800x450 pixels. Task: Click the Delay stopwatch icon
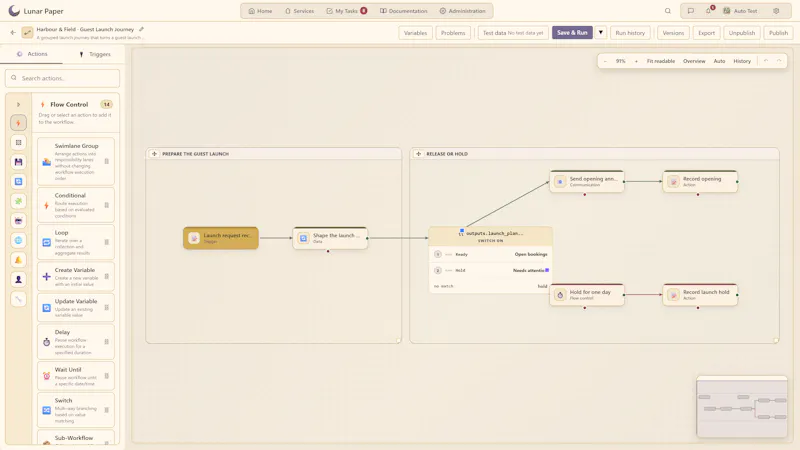coord(46,342)
